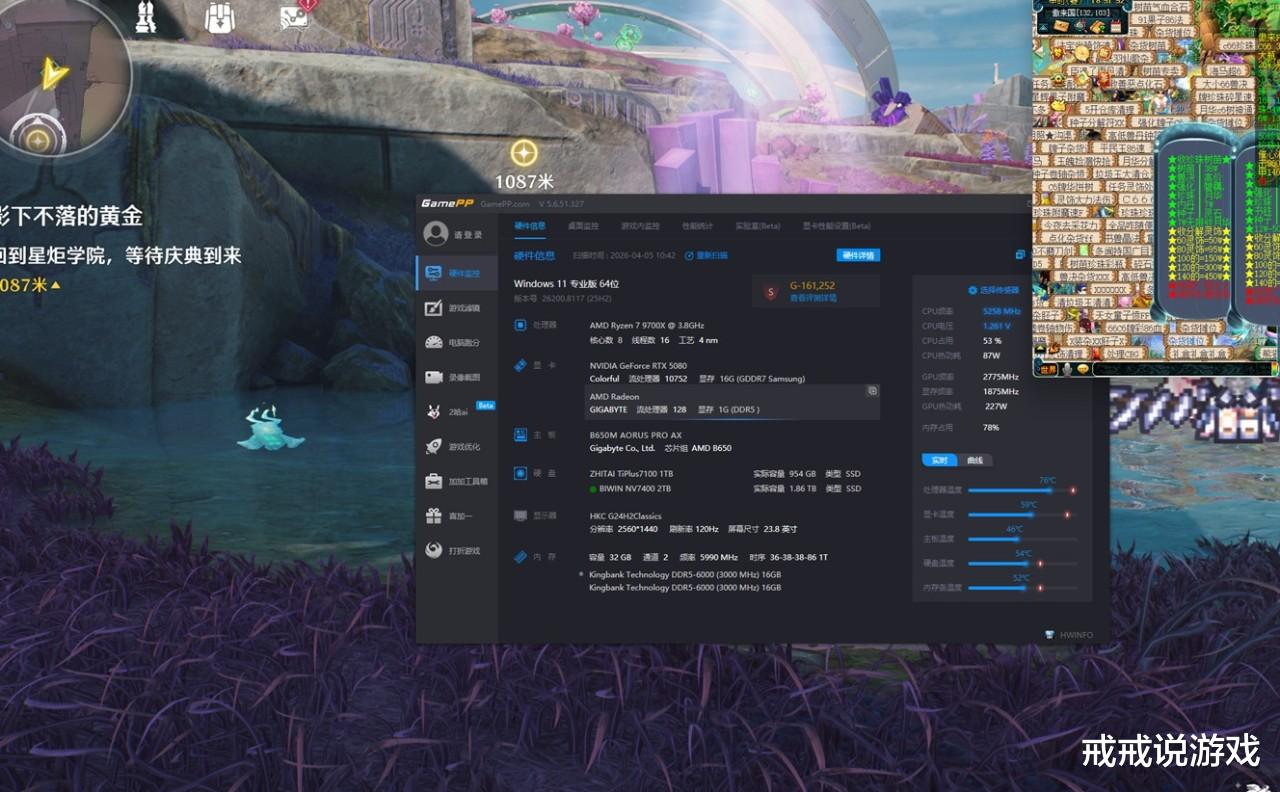The width and height of the screenshot is (1280, 792).
Task: Click the AMD Ryzen 7 9700X text
Action: (x=646, y=325)
